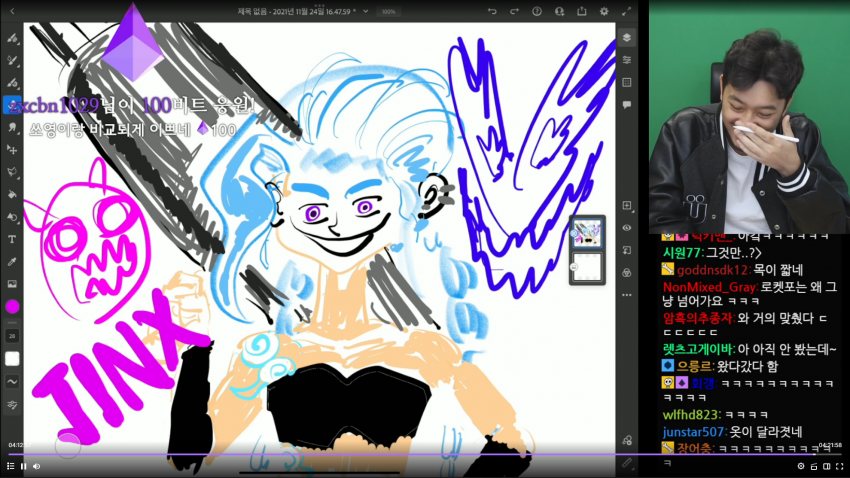
Task: Select the pixel brush tool
Action: pyautogui.click(x=12, y=38)
